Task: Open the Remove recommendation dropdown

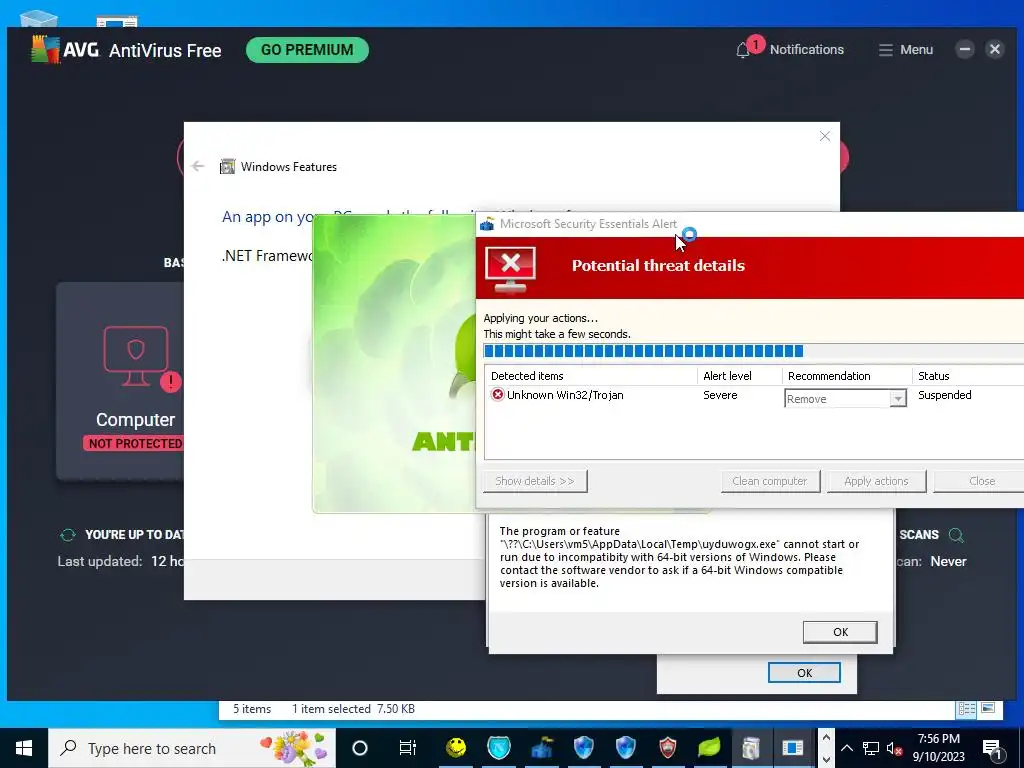Action: tap(898, 398)
